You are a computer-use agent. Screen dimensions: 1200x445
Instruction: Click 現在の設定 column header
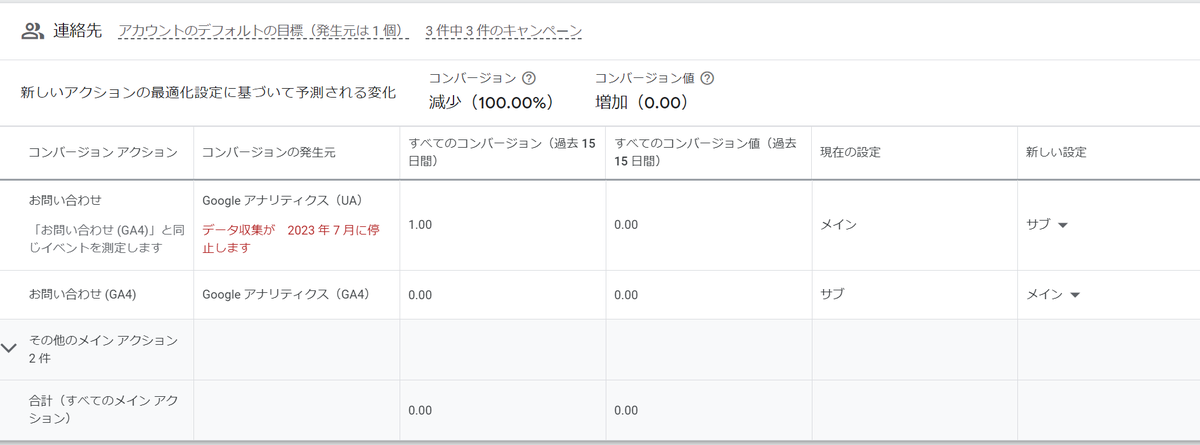(x=852, y=152)
